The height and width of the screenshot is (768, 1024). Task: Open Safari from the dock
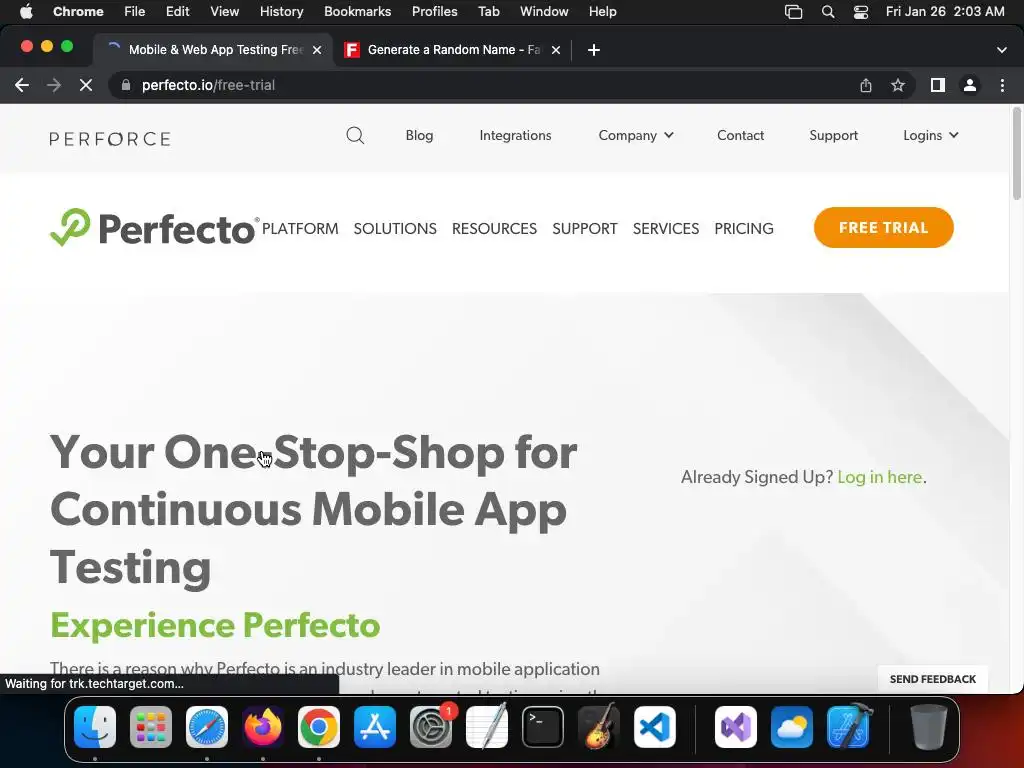[207, 727]
